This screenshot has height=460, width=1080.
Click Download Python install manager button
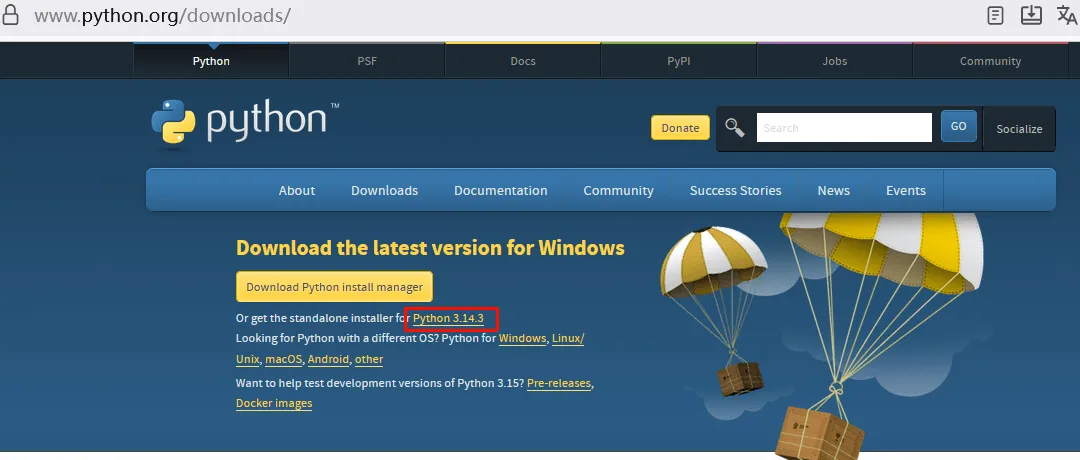(x=334, y=286)
